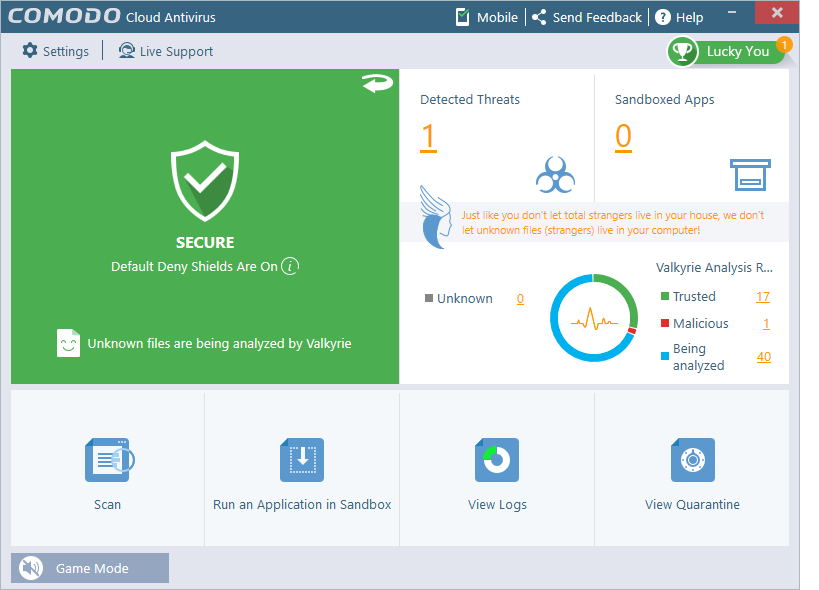The width and height of the screenshot is (819, 590).
Task: Open the Unknown files count 0
Action: click(520, 299)
